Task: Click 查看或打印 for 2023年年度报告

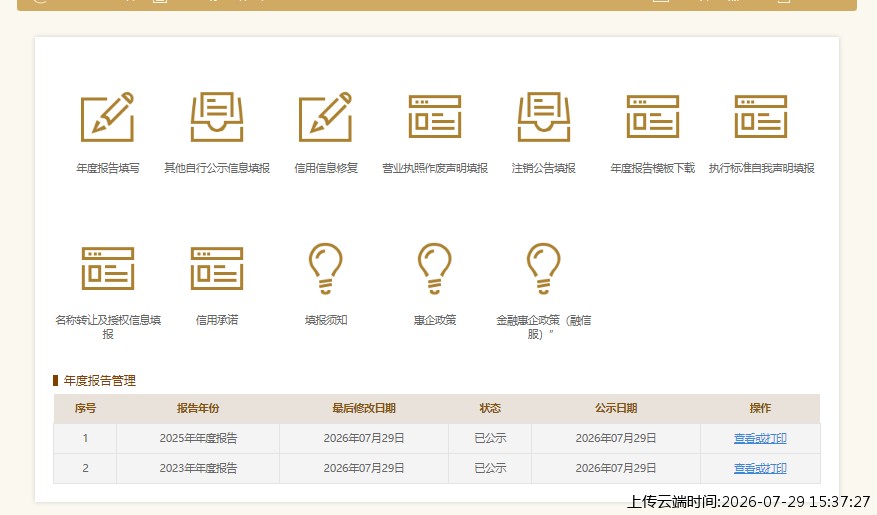Action: tap(760, 469)
